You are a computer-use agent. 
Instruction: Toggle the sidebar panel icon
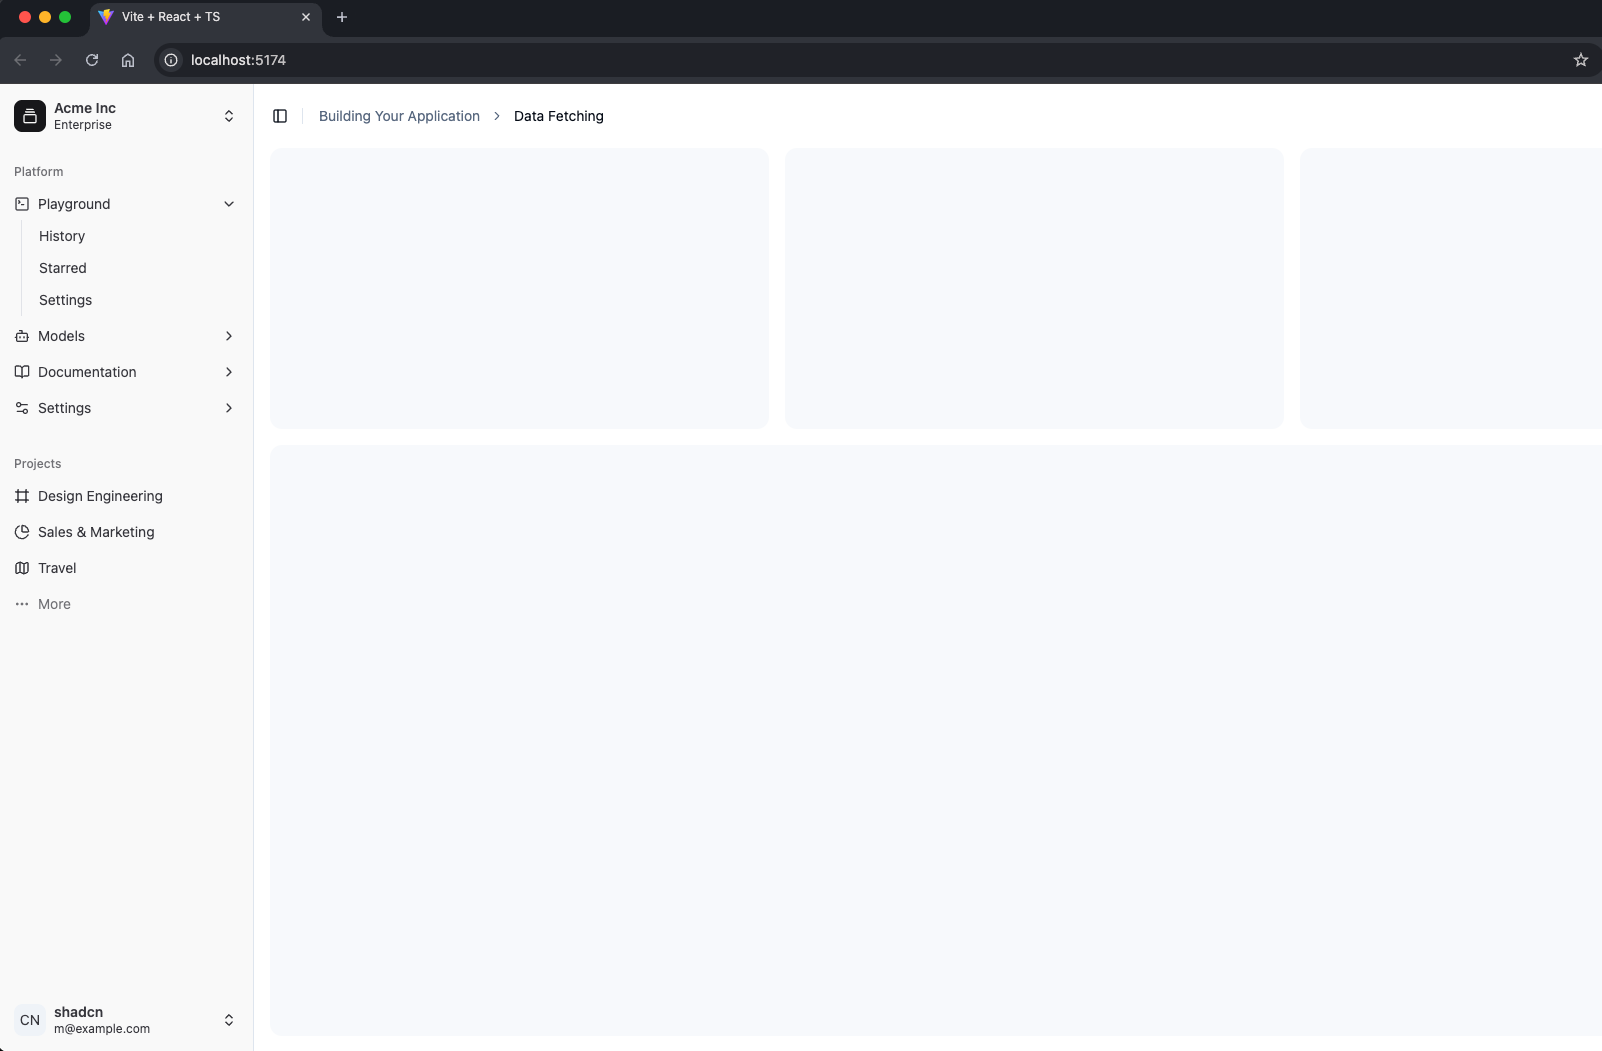click(280, 116)
